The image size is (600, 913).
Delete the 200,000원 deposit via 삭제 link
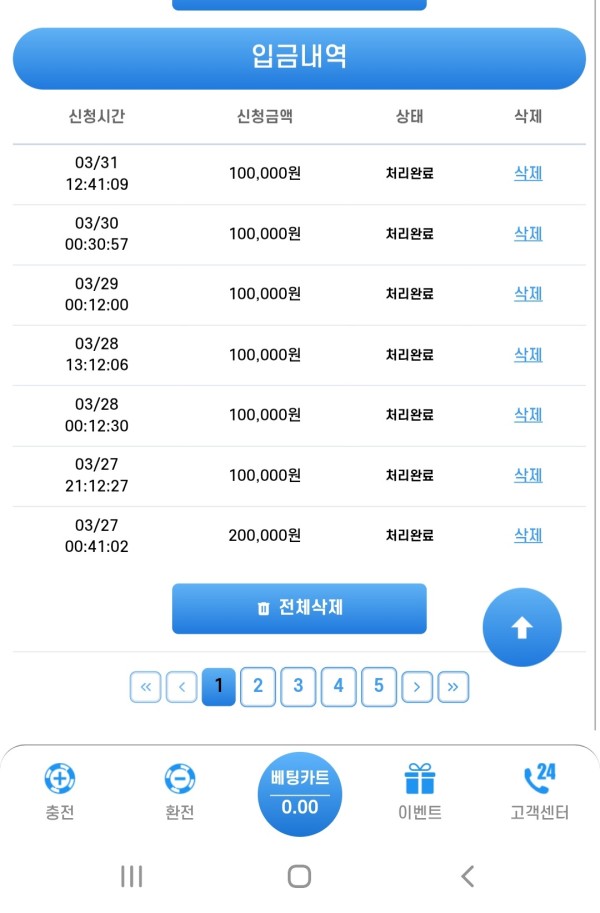click(527, 535)
